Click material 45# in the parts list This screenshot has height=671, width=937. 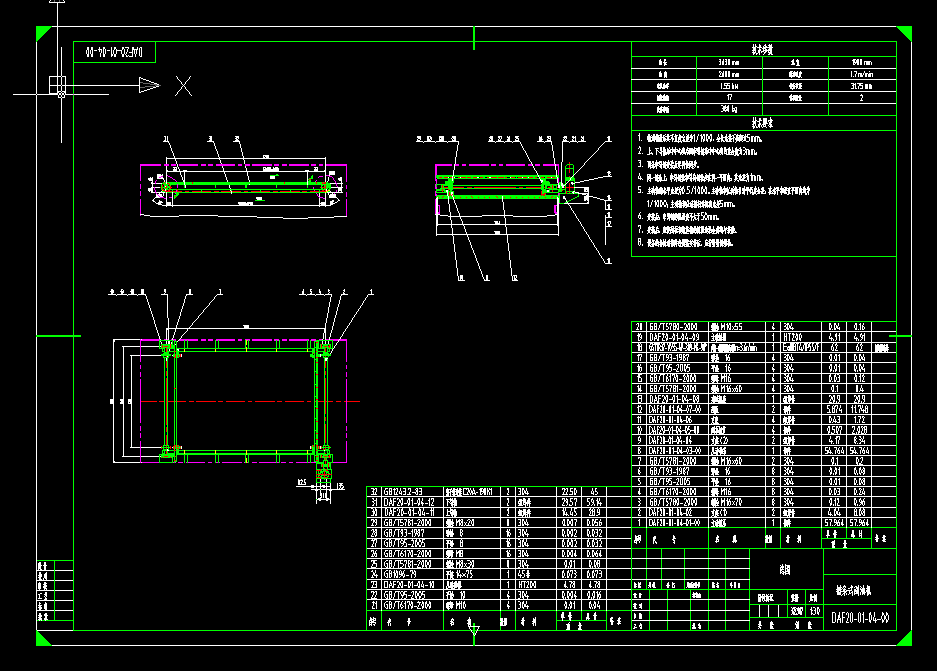coord(525,575)
